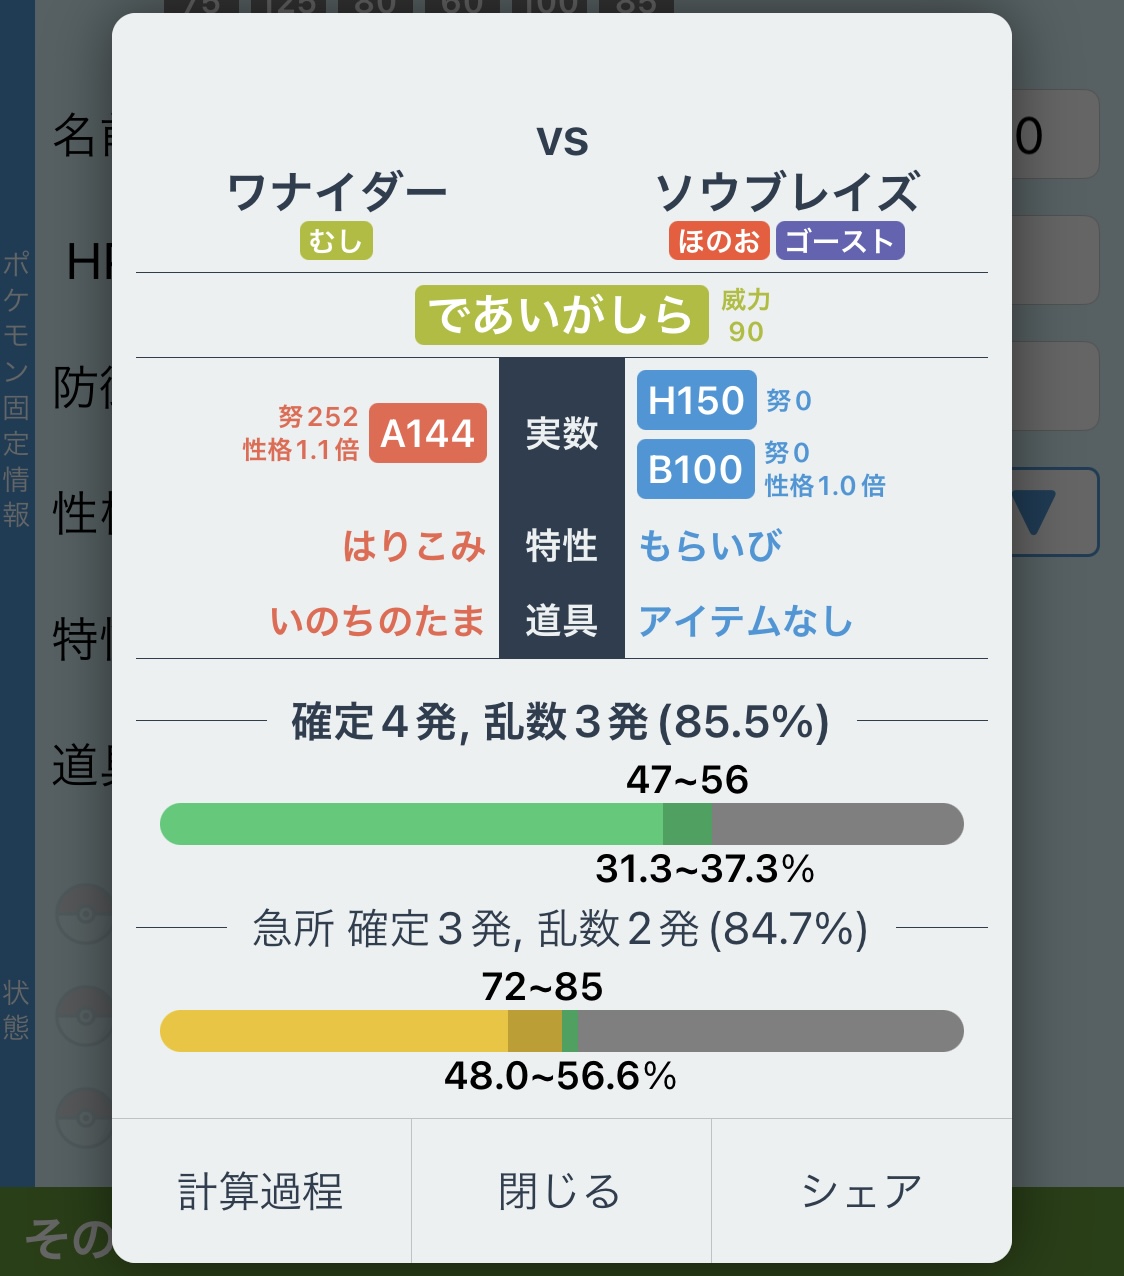Tap the attacker item いのちのたま
Viewport: 1124px width, 1276px height.
coord(377,621)
